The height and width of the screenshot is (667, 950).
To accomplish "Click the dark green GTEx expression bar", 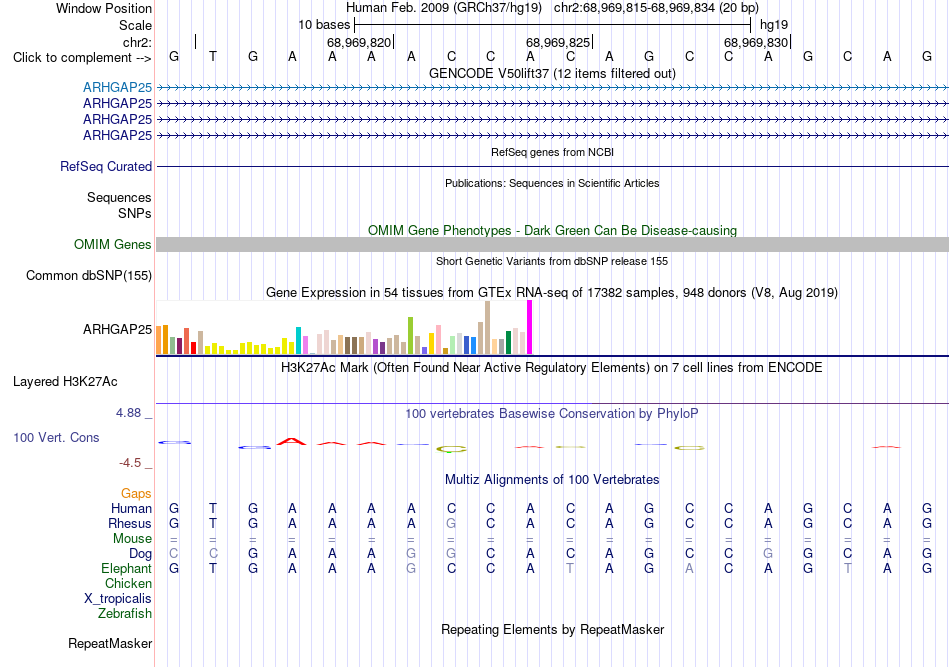I will (x=508, y=342).
